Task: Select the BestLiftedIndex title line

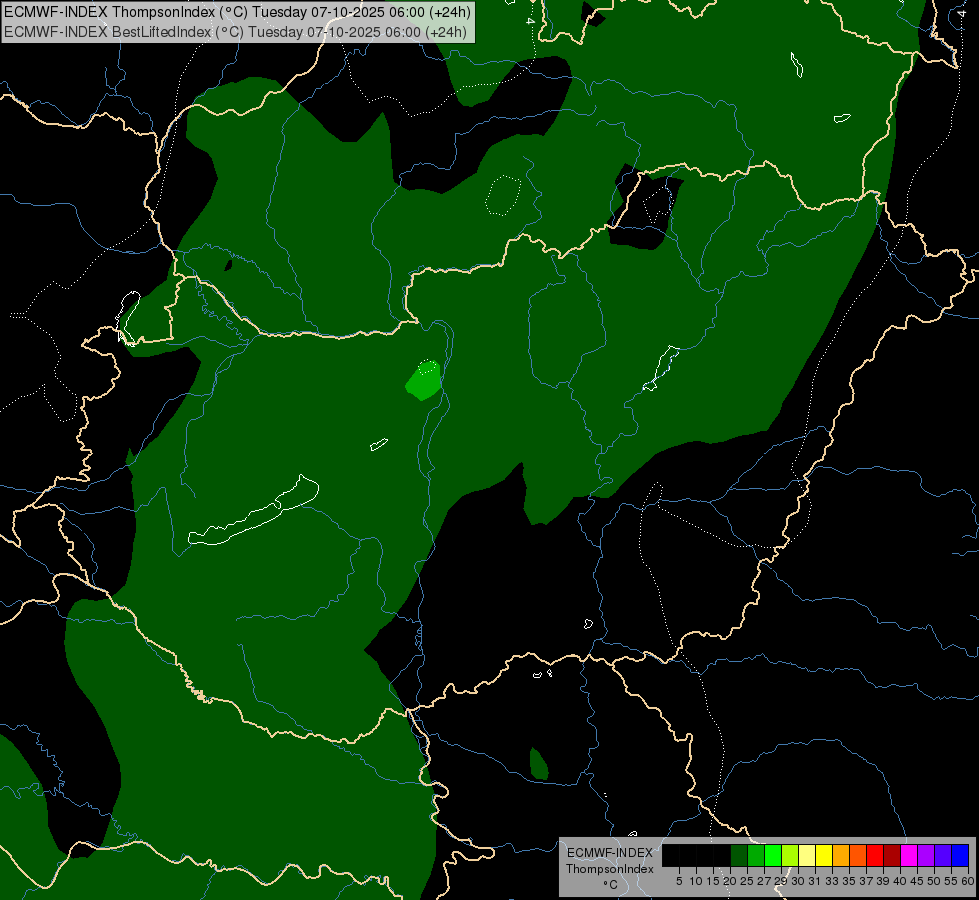Action: [x=236, y=31]
